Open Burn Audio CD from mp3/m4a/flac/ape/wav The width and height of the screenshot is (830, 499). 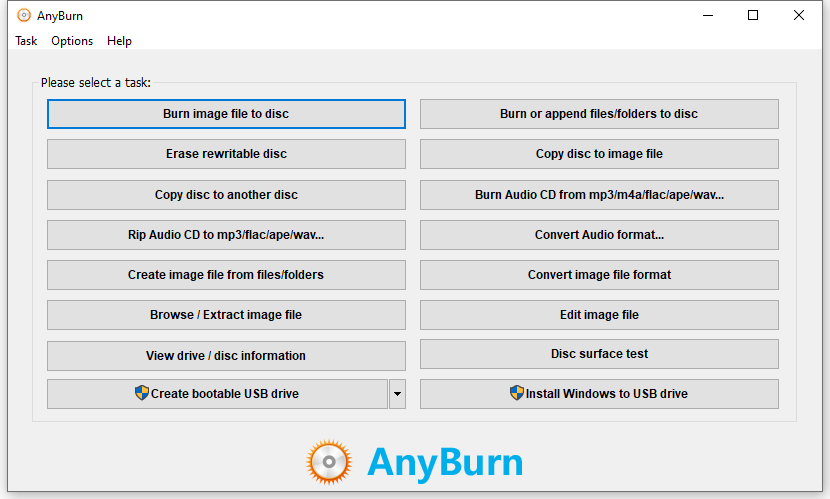coord(599,195)
